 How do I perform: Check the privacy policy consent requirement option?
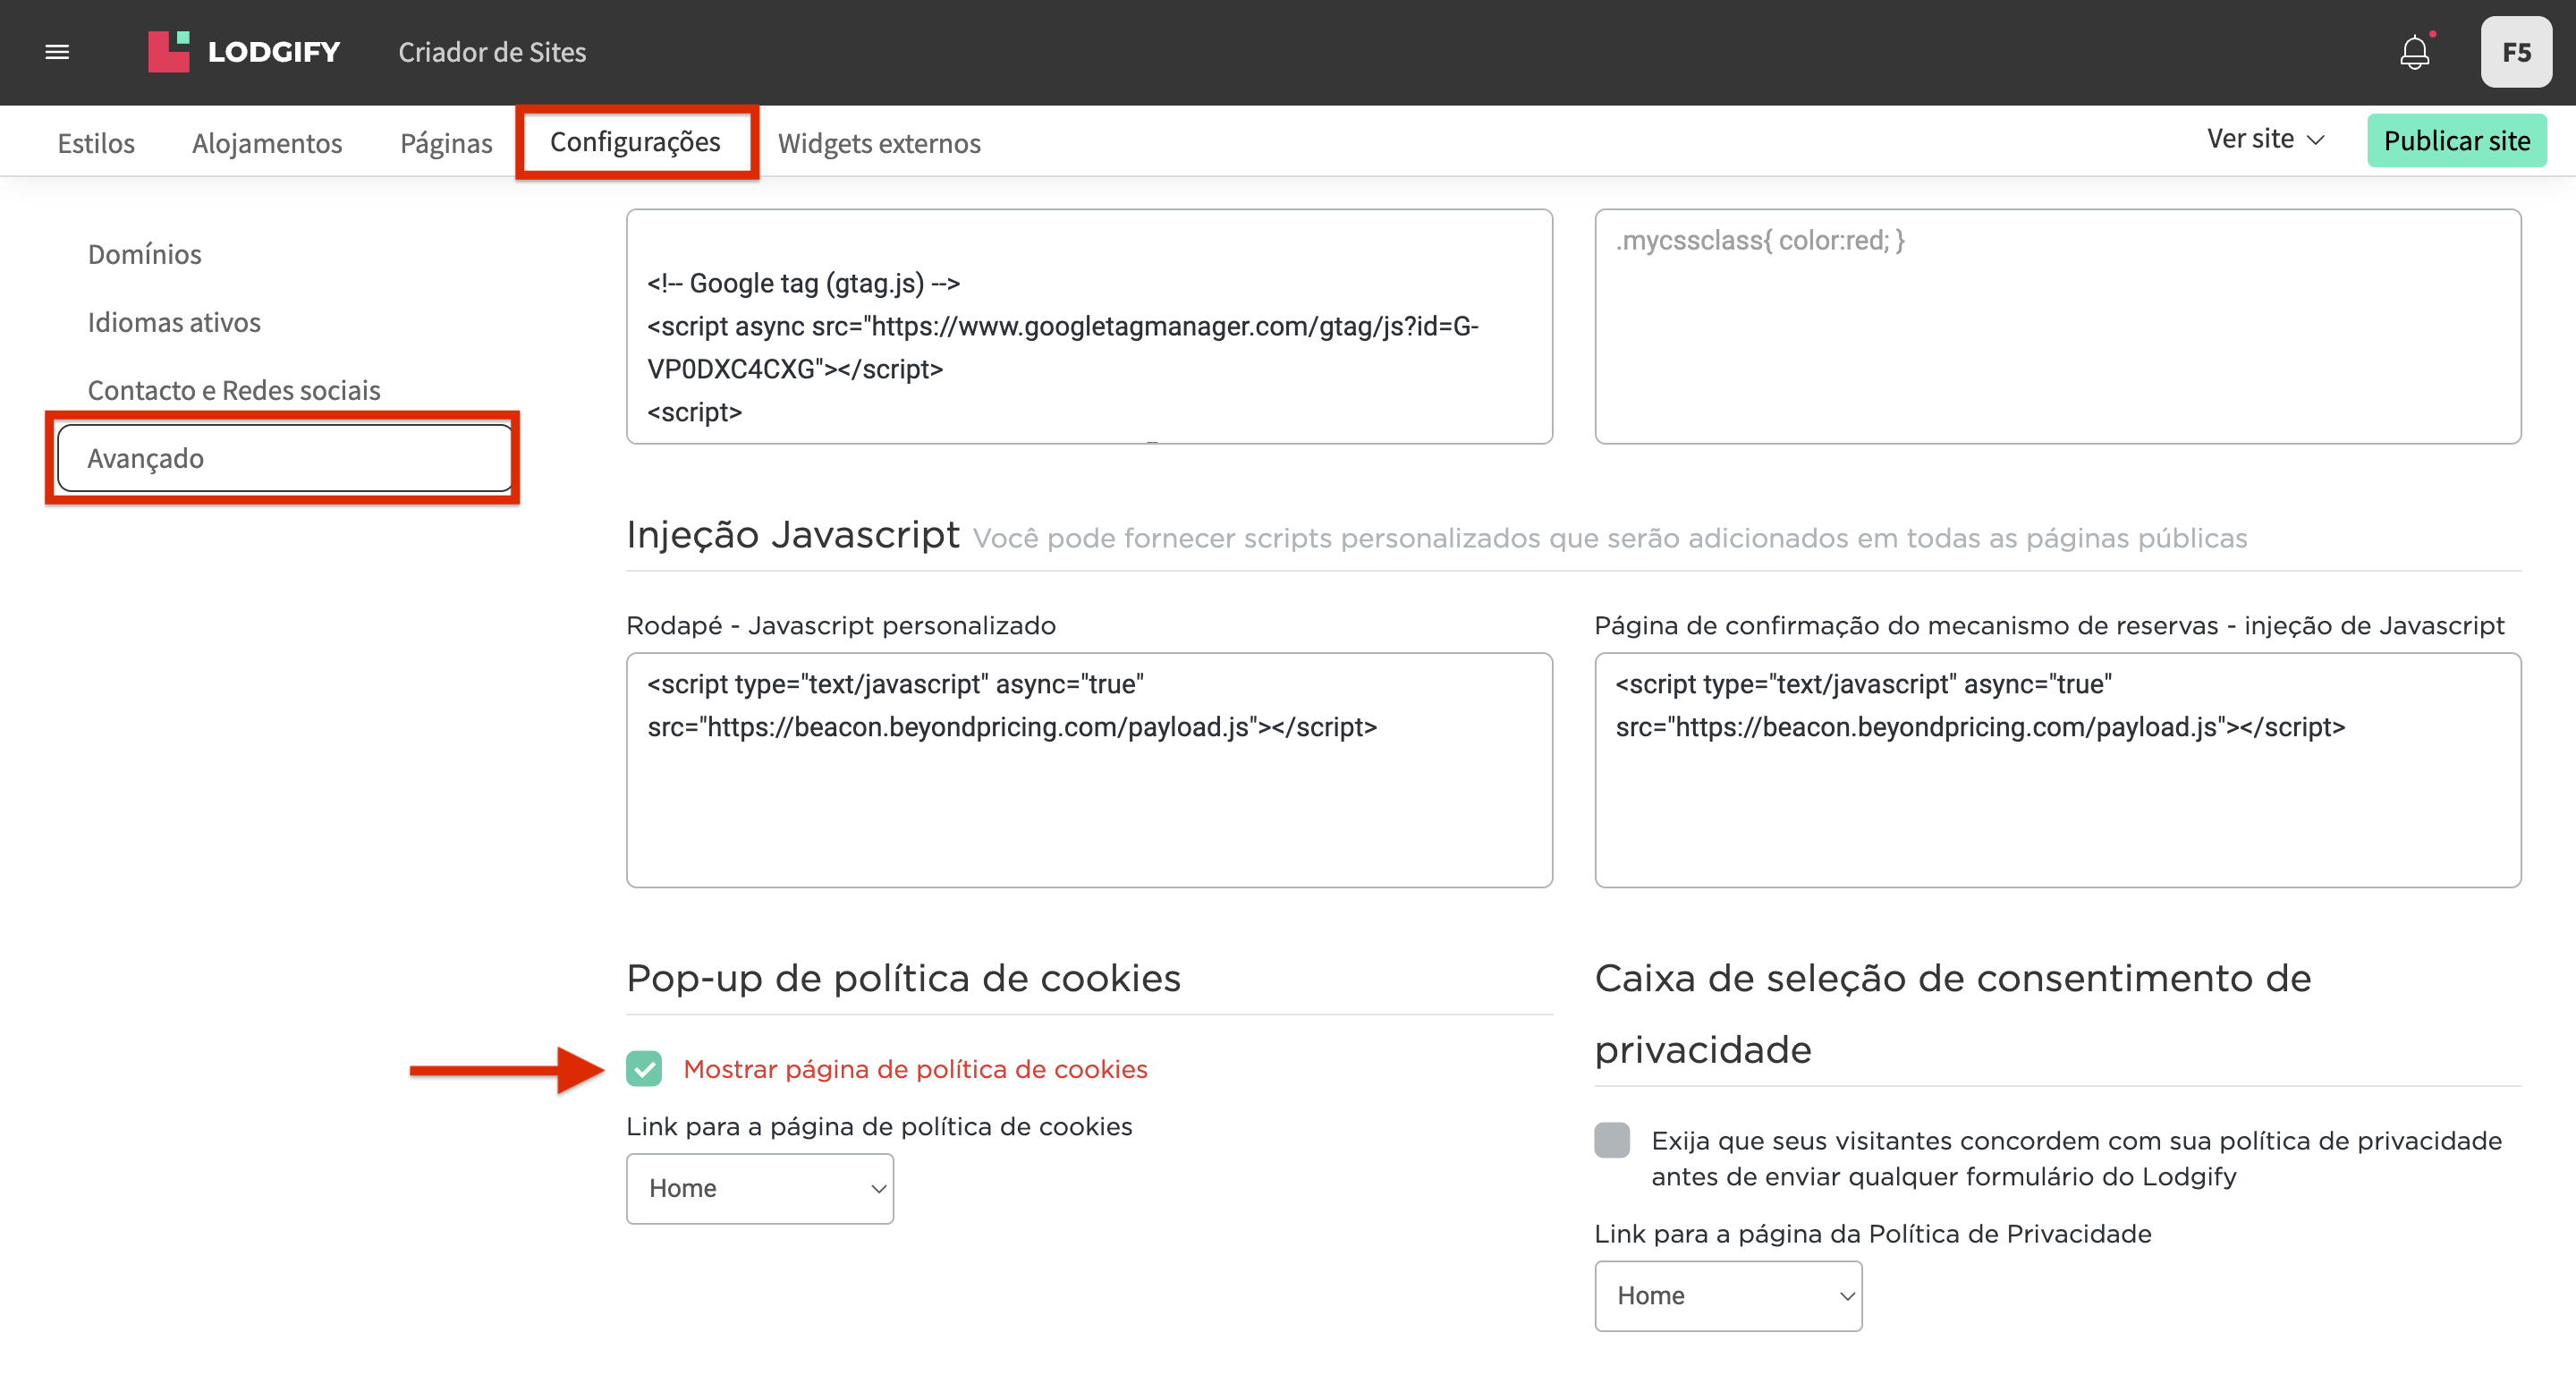tap(1611, 1140)
